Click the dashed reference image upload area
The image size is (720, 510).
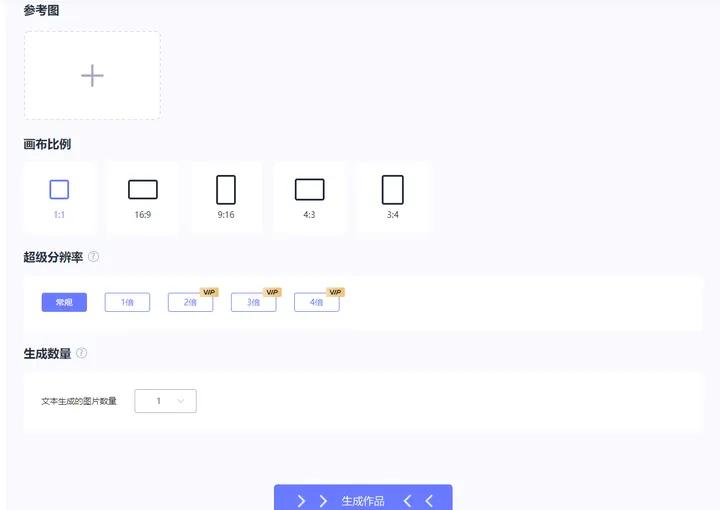point(92,76)
